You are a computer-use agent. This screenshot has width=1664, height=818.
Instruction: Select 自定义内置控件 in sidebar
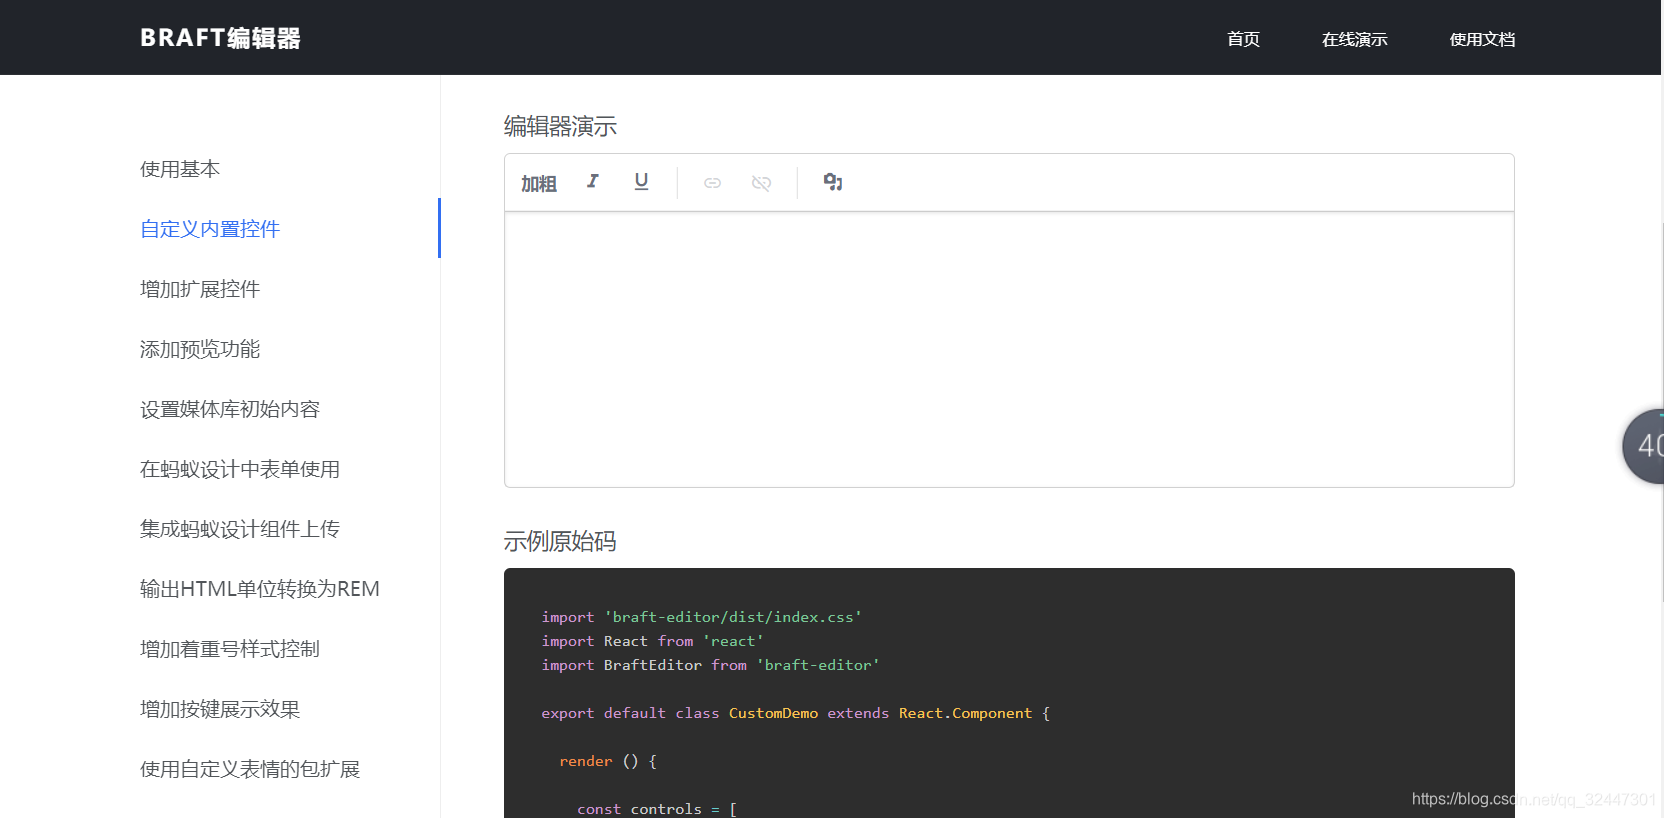pos(210,229)
